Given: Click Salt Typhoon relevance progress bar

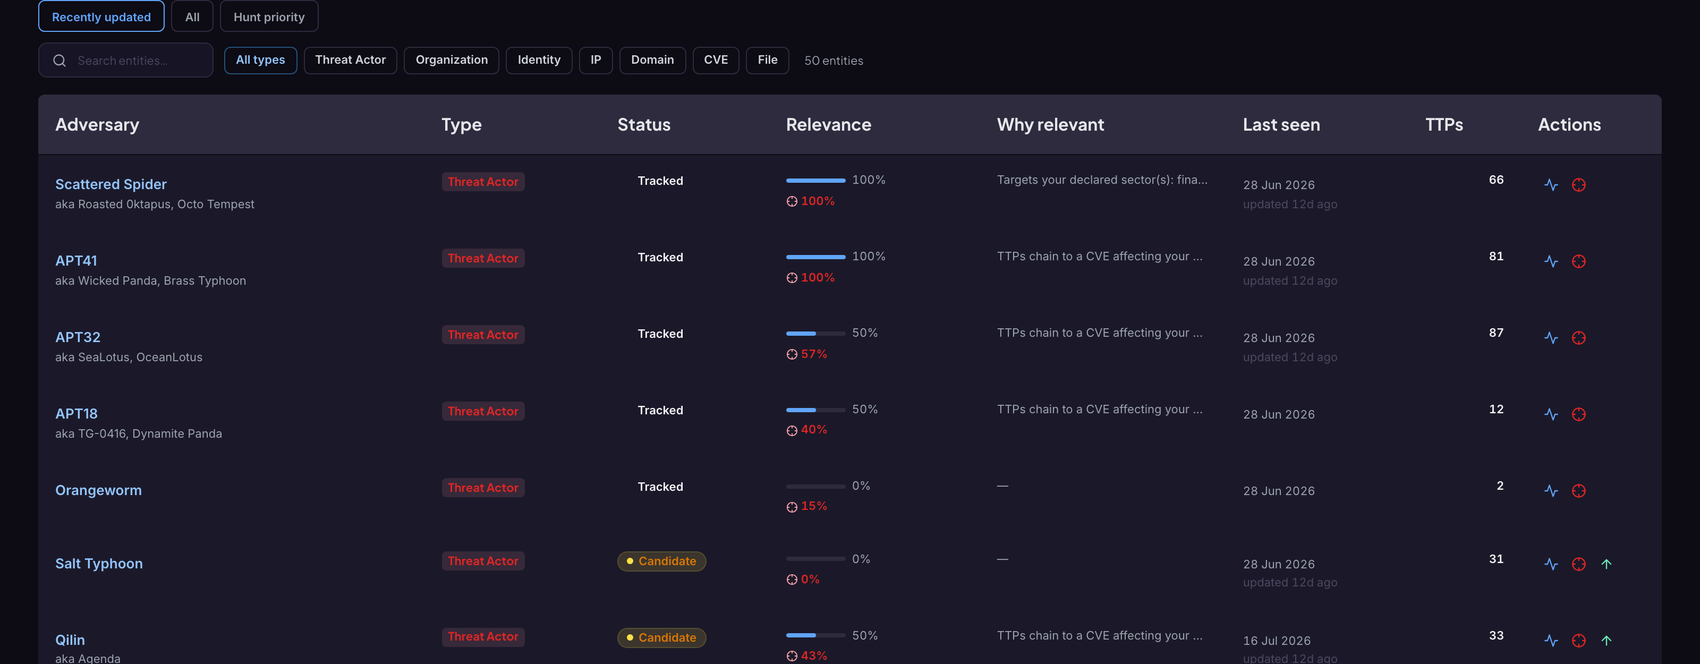Looking at the screenshot, I should 816,559.
